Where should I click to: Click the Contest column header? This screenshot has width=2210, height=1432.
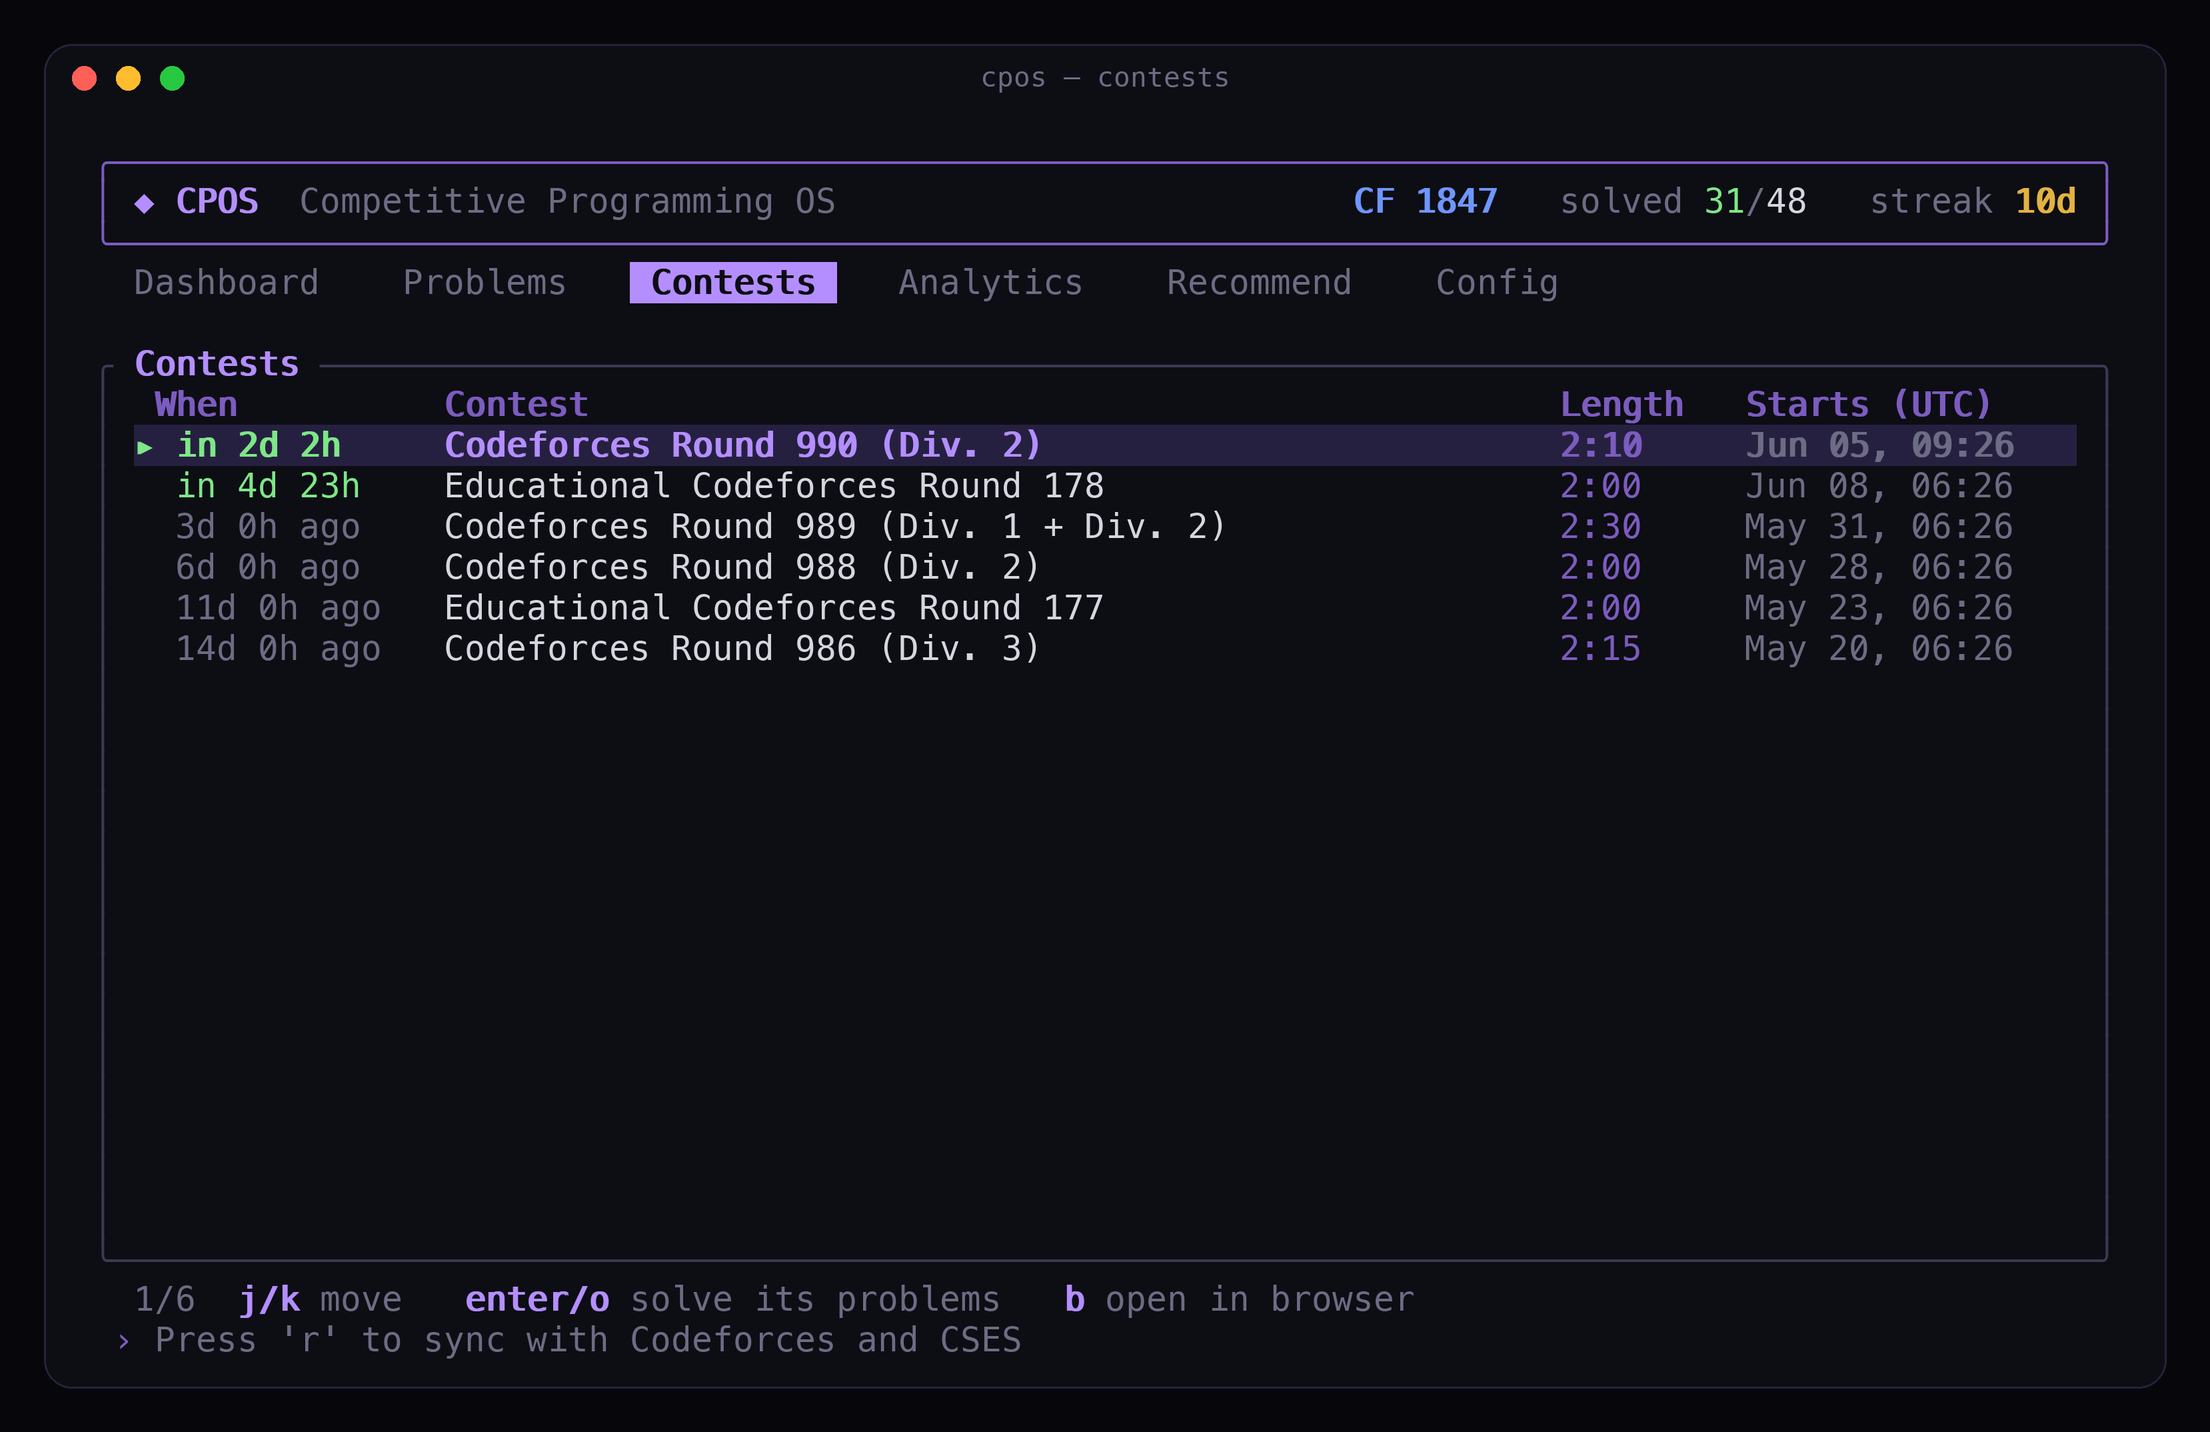tap(516, 404)
